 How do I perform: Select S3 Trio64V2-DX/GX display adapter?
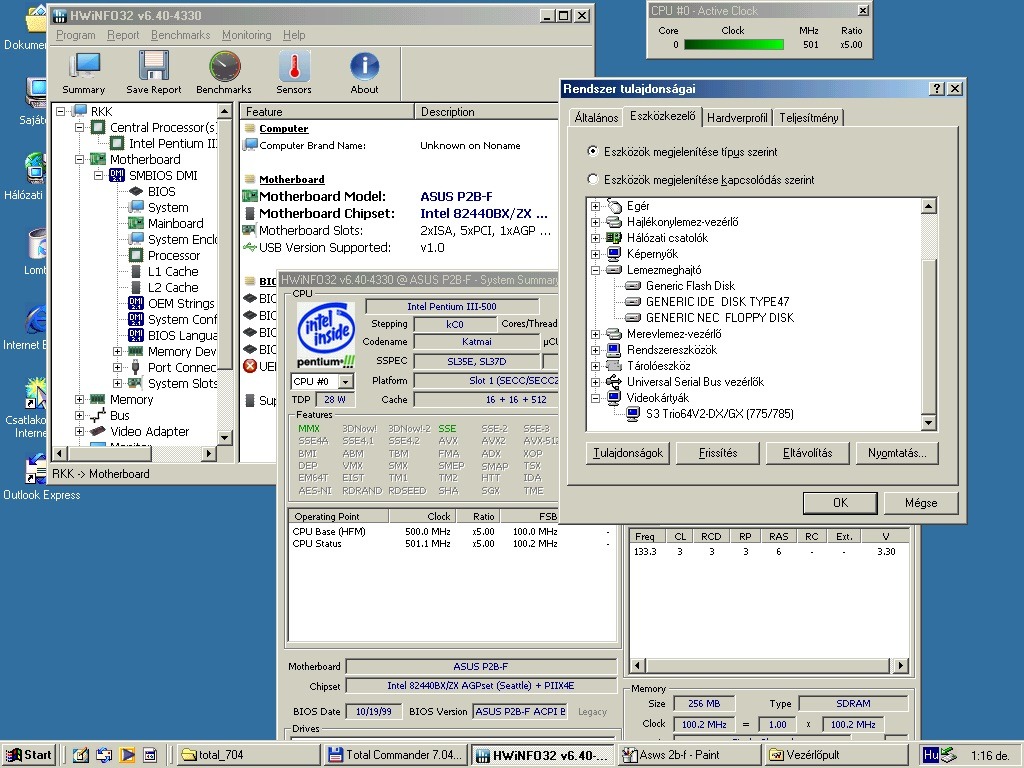coord(719,414)
